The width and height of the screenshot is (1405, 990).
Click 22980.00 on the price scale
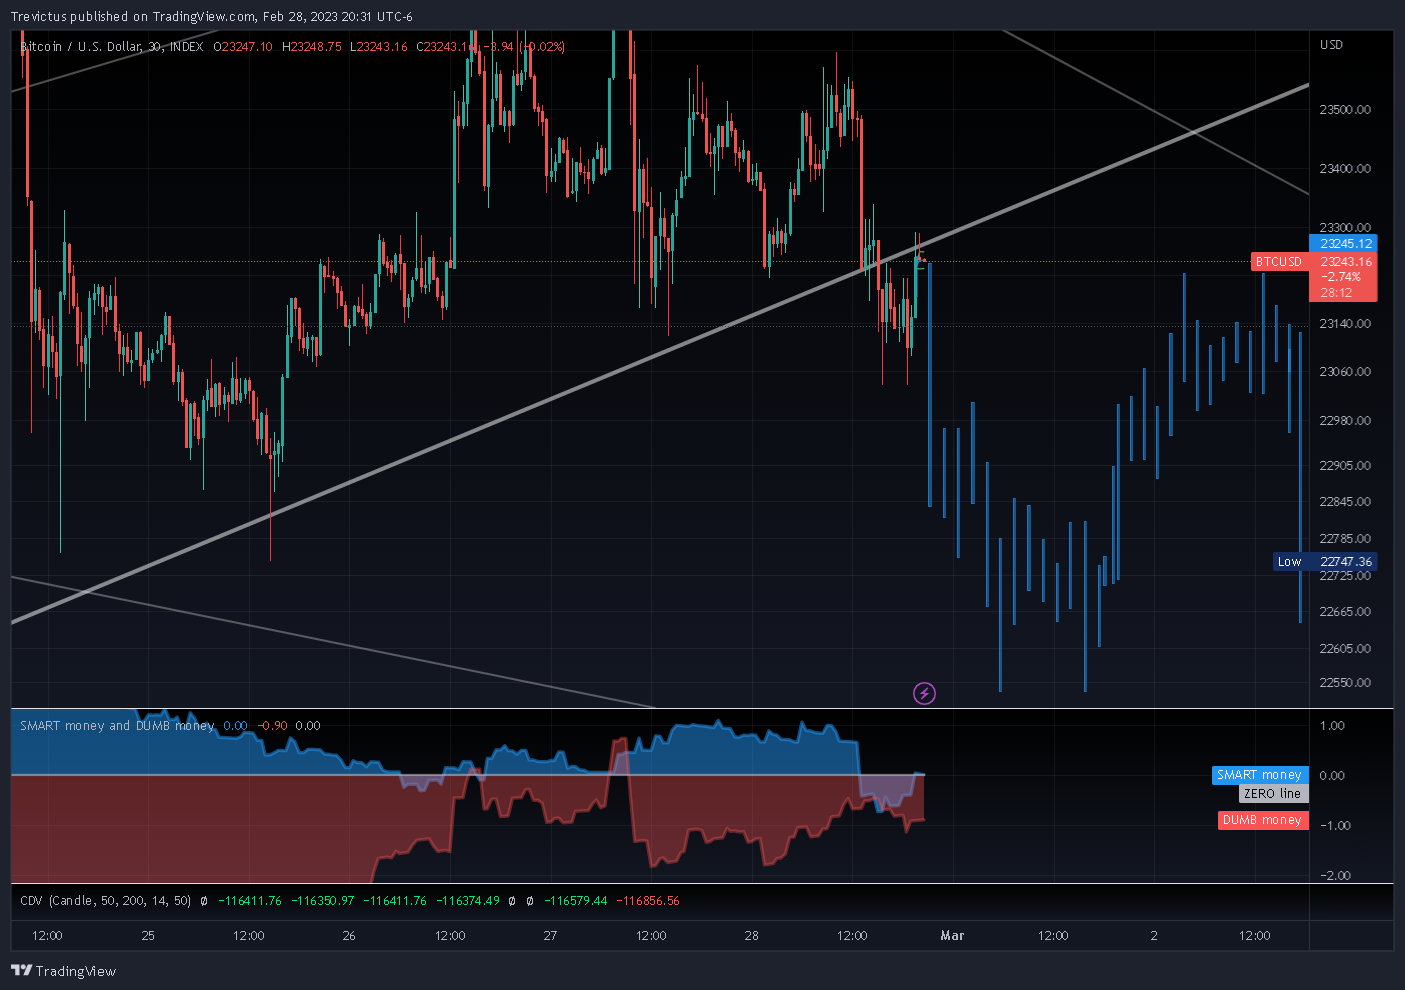pos(1345,421)
